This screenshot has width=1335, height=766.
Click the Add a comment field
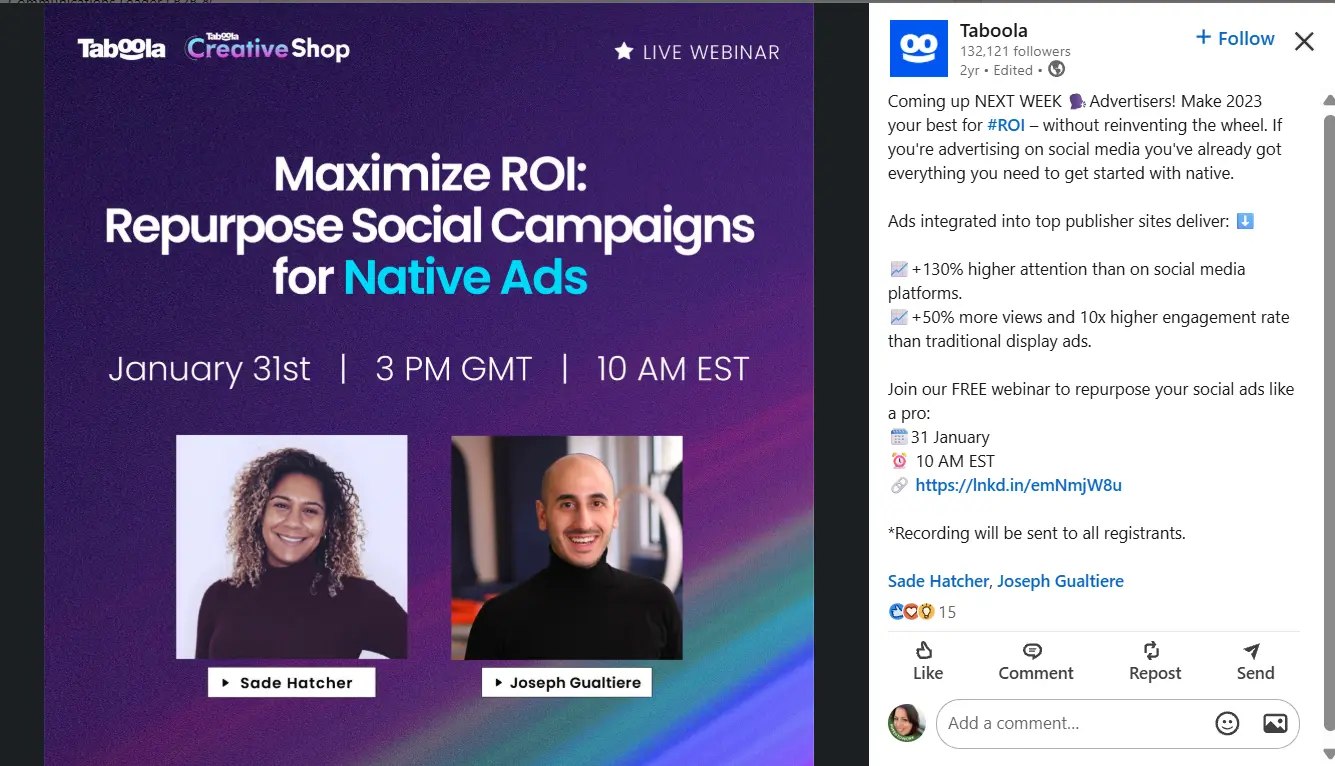point(1075,723)
